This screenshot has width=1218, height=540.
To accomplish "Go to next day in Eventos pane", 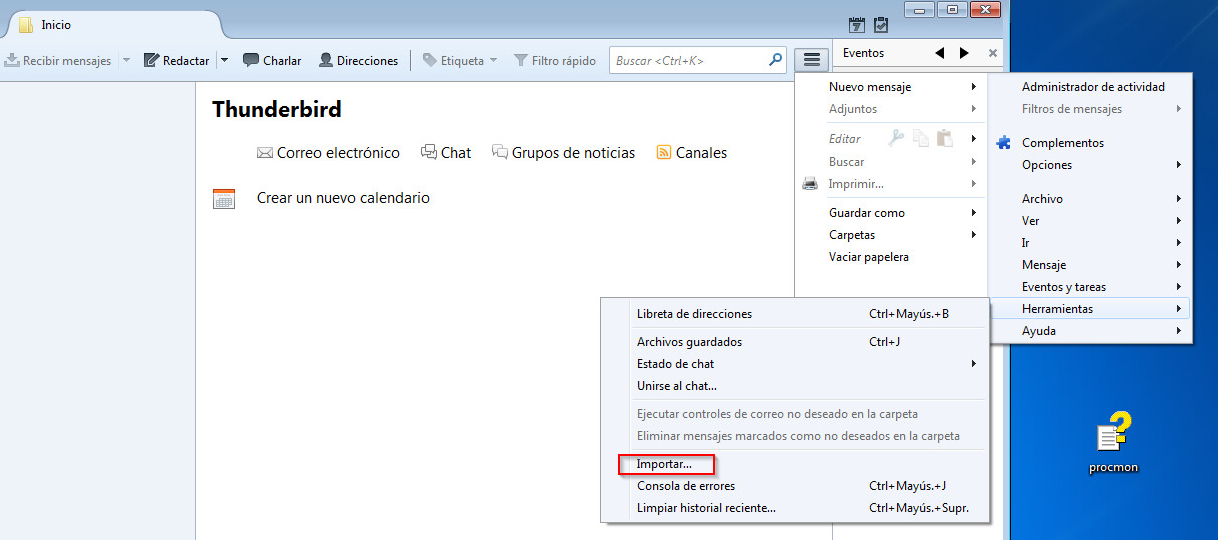I will (x=964, y=53).
